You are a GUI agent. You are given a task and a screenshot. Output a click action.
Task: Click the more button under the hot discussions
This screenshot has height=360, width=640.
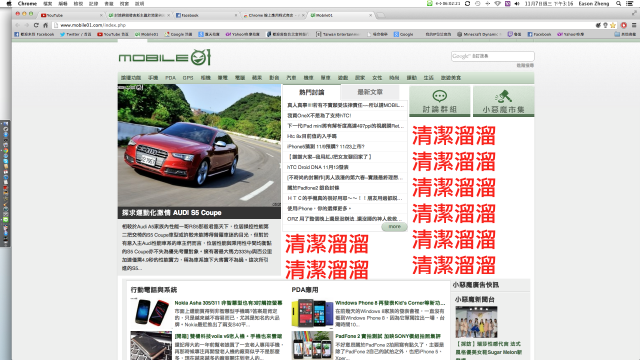point(394,227)
